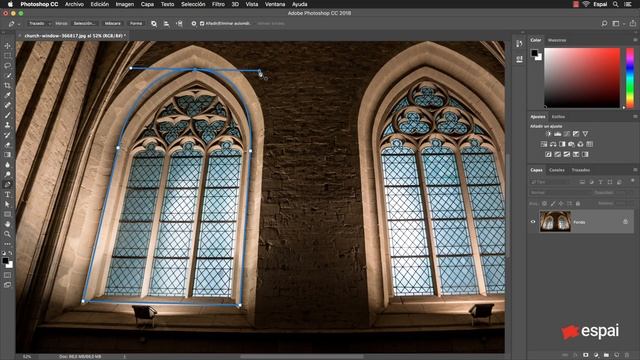640x360 pixels.
Task: Click foreground swatch in Color panel
Action: tap(534, 53)
